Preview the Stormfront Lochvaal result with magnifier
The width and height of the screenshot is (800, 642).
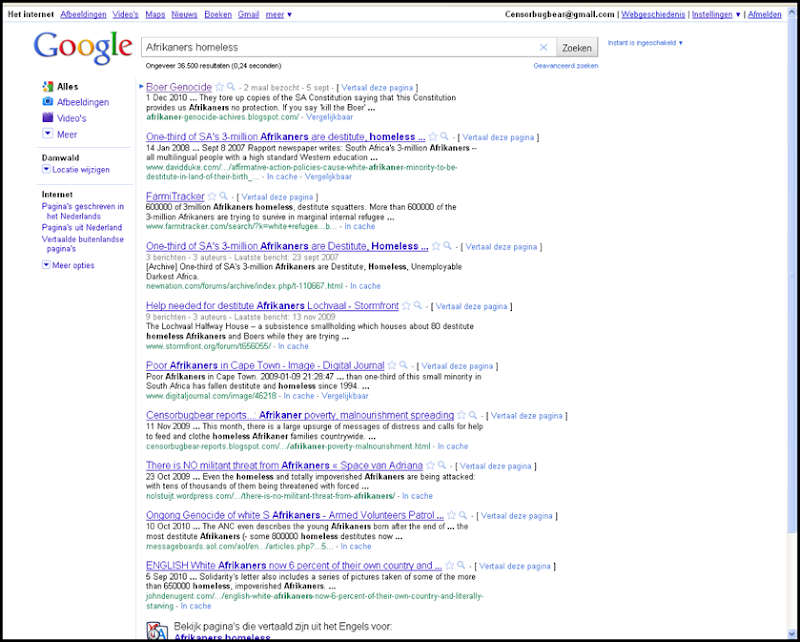click(x=417, y=306)
